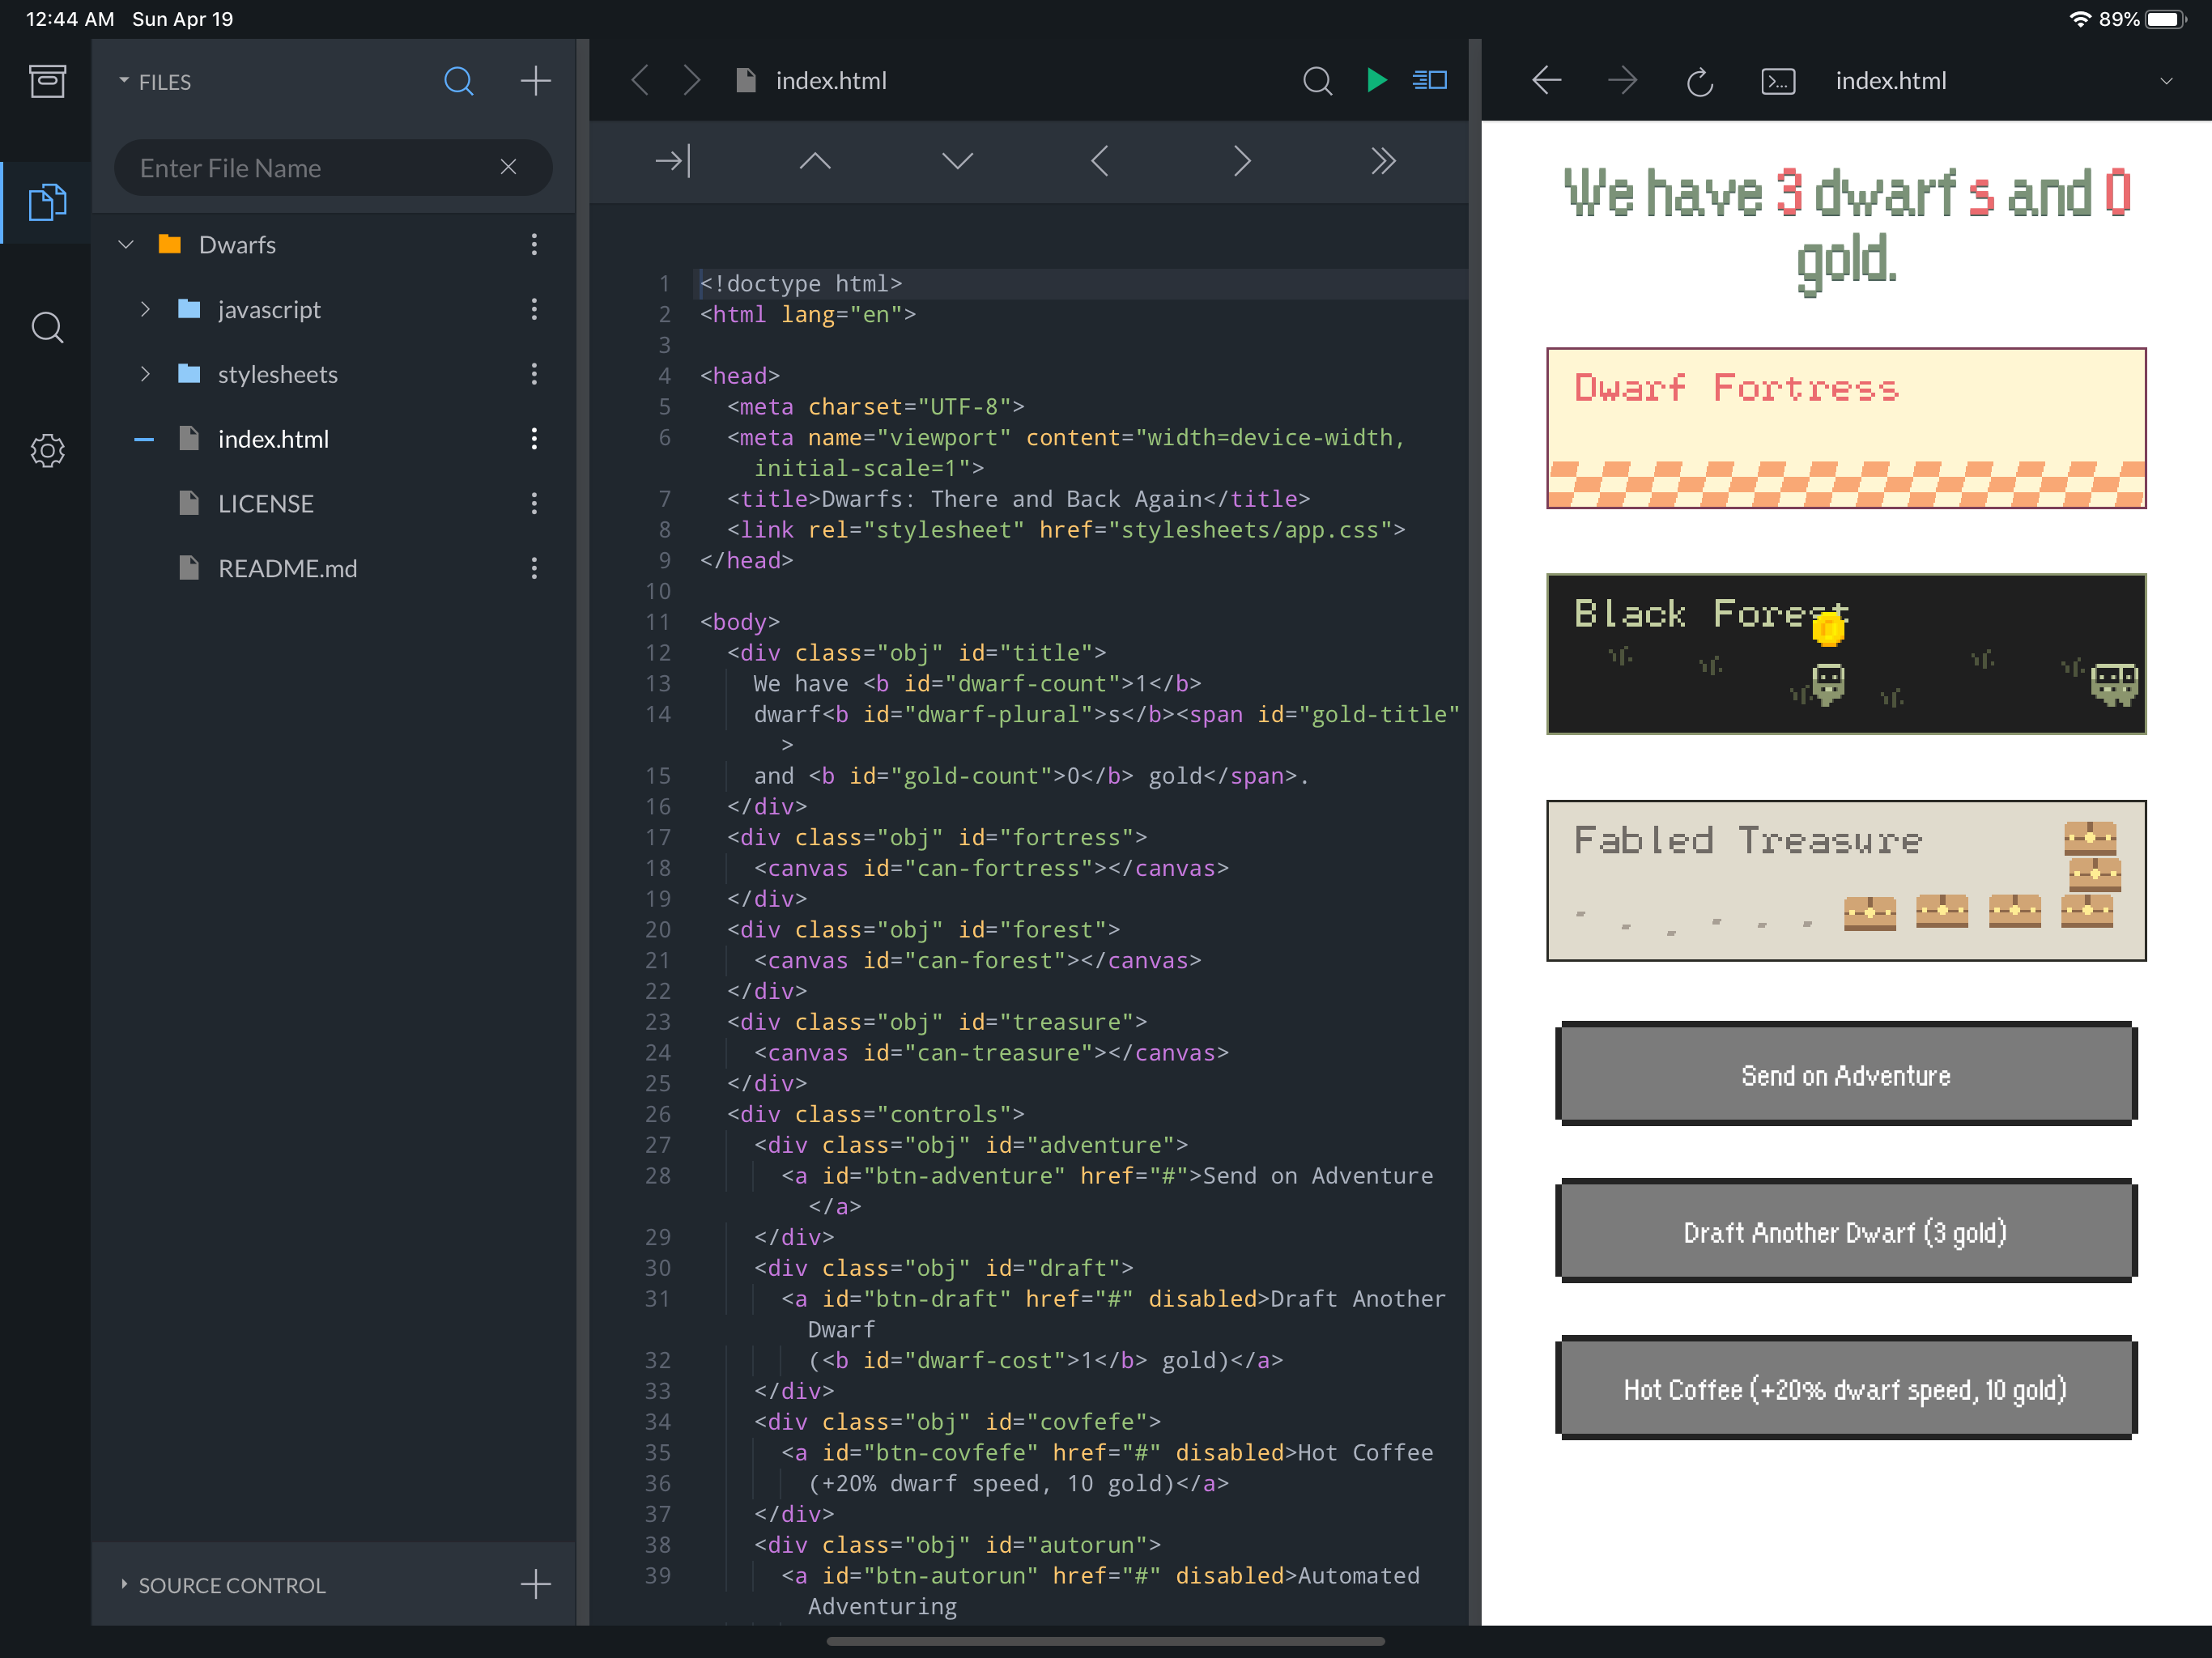The height and width of the screenshot is (1658, 2212).
Task: Toggle the split preview panel icon
Action: pos(1429,80)
